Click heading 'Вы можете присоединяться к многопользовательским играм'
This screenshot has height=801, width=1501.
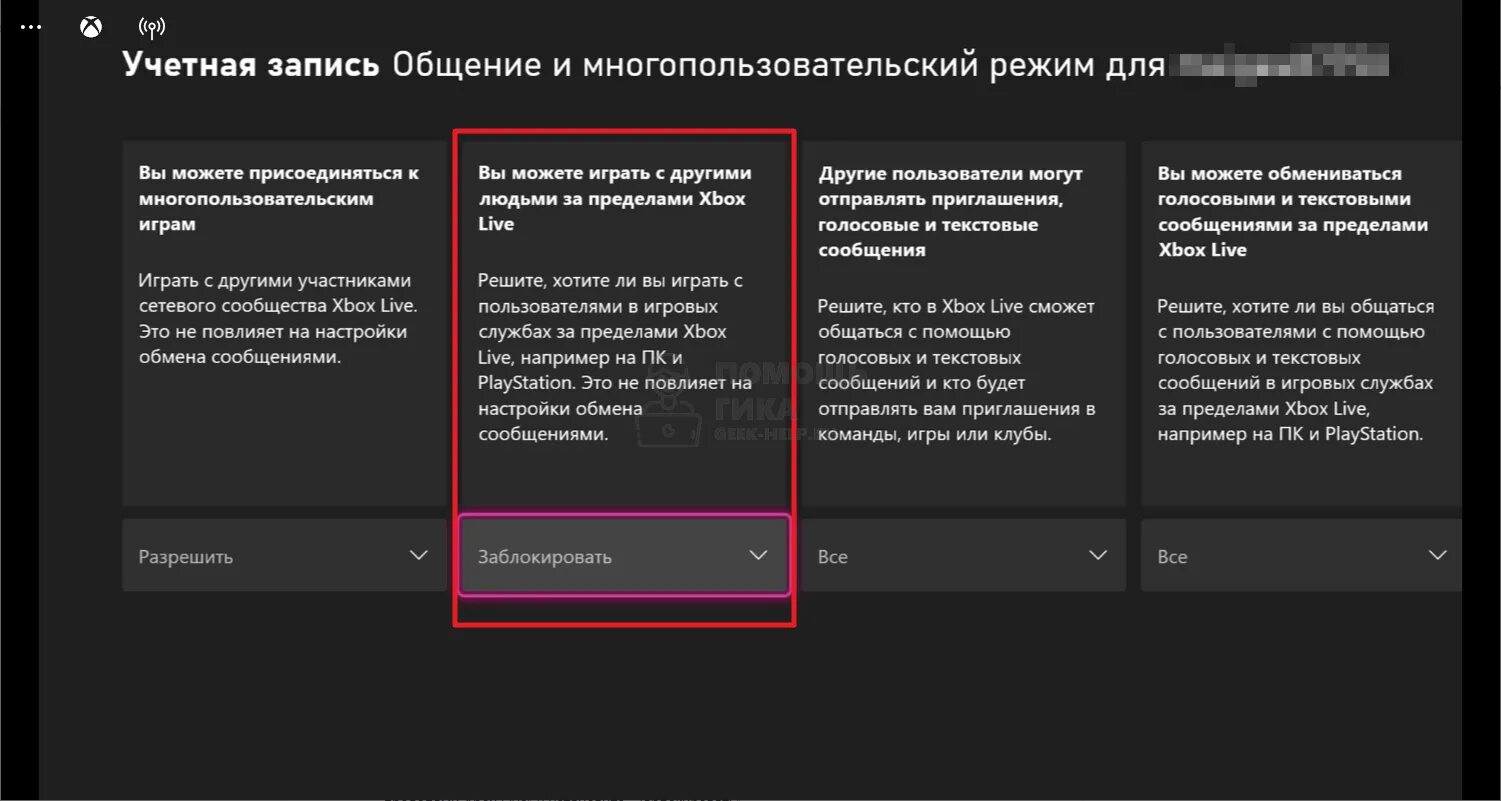point(279,199)
